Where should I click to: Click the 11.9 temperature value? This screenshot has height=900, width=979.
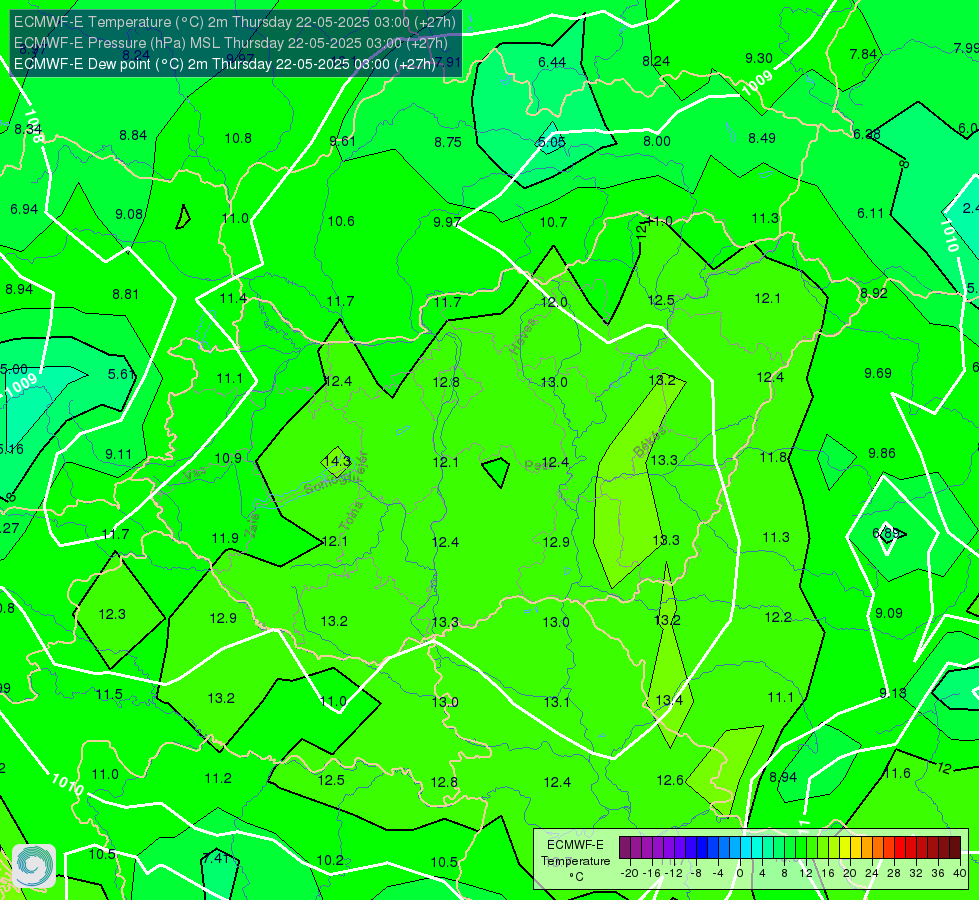tap(225, 538)
